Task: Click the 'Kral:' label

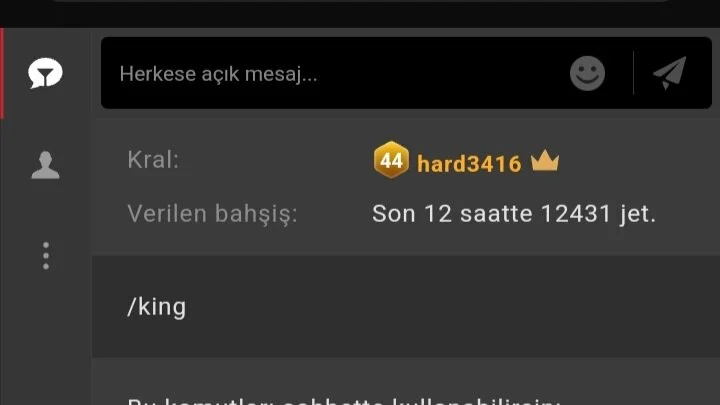Action: [153, 160]
